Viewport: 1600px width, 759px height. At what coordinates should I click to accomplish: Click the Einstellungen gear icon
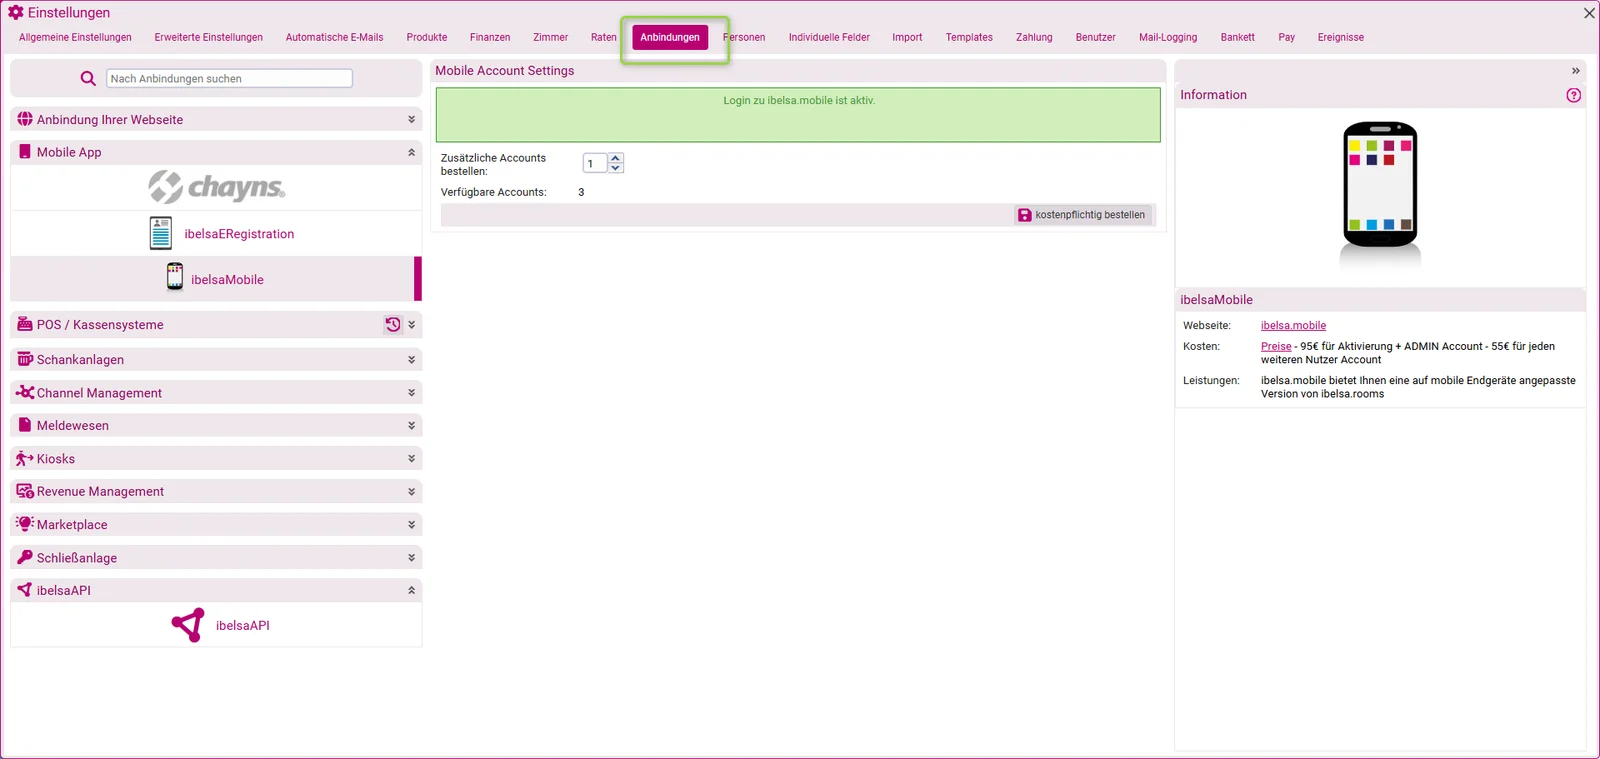click(x=16, y=13)
